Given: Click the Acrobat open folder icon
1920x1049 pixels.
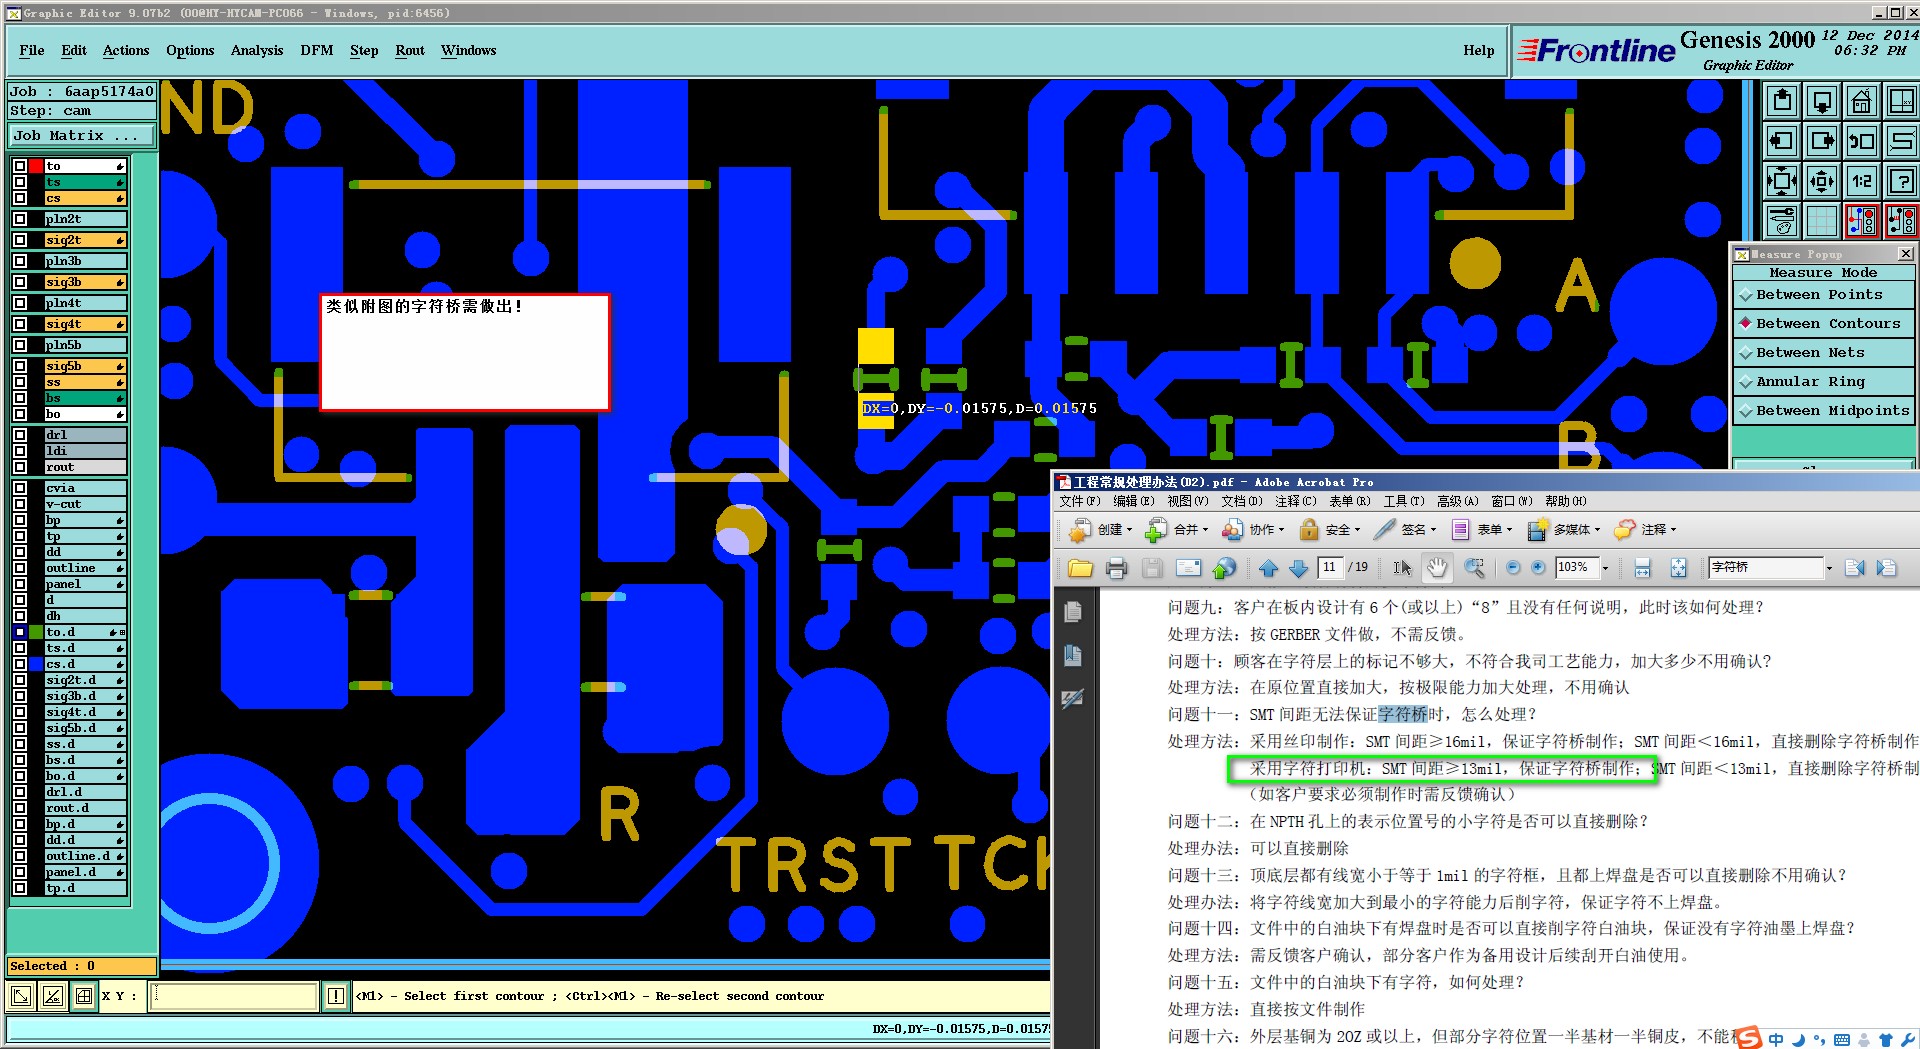Looking at the screenshot, I should click(1080, 568).
